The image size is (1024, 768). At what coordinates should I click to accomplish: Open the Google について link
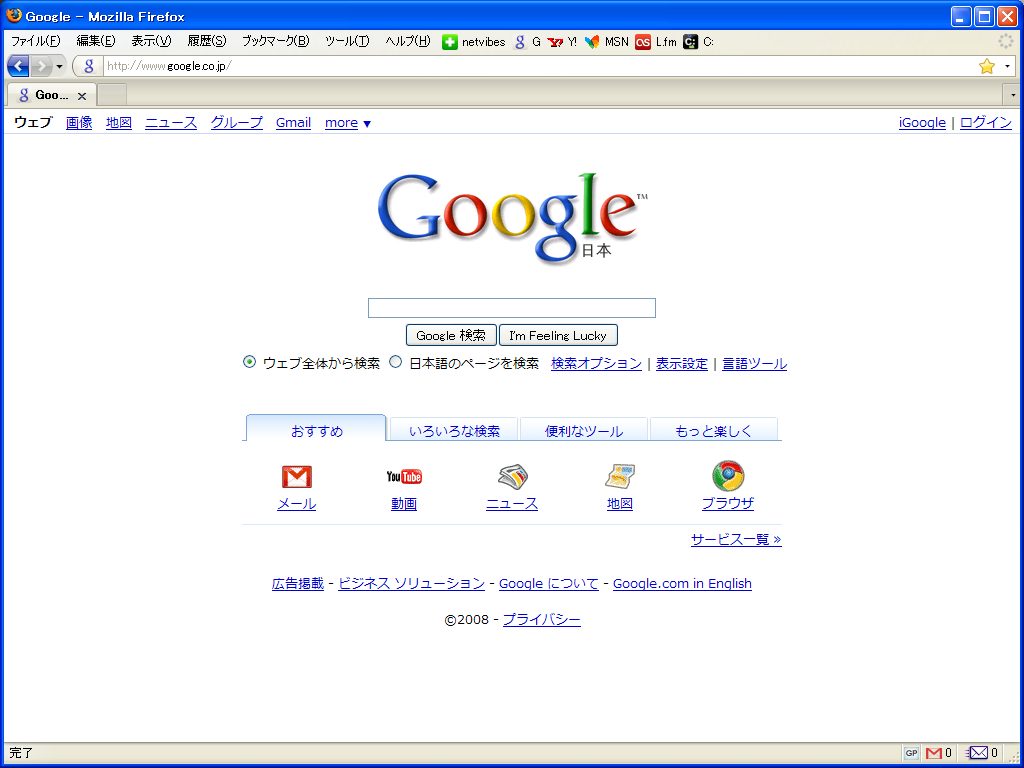pos(549,584)
